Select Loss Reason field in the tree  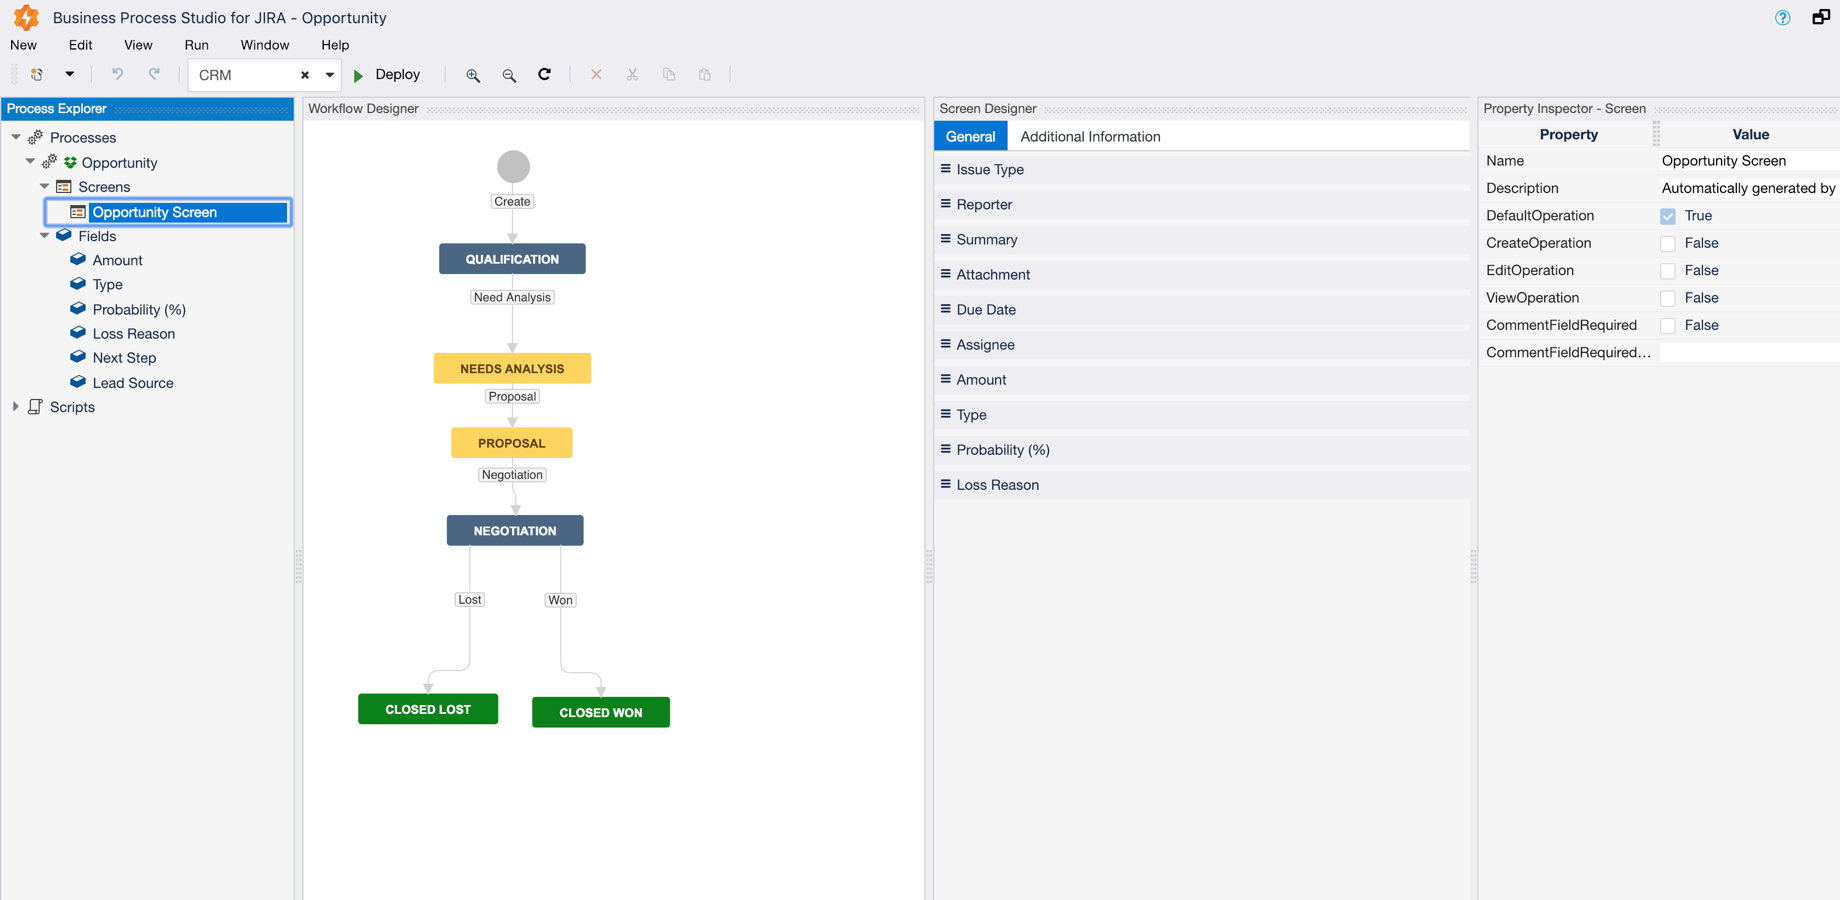point(133,333)
